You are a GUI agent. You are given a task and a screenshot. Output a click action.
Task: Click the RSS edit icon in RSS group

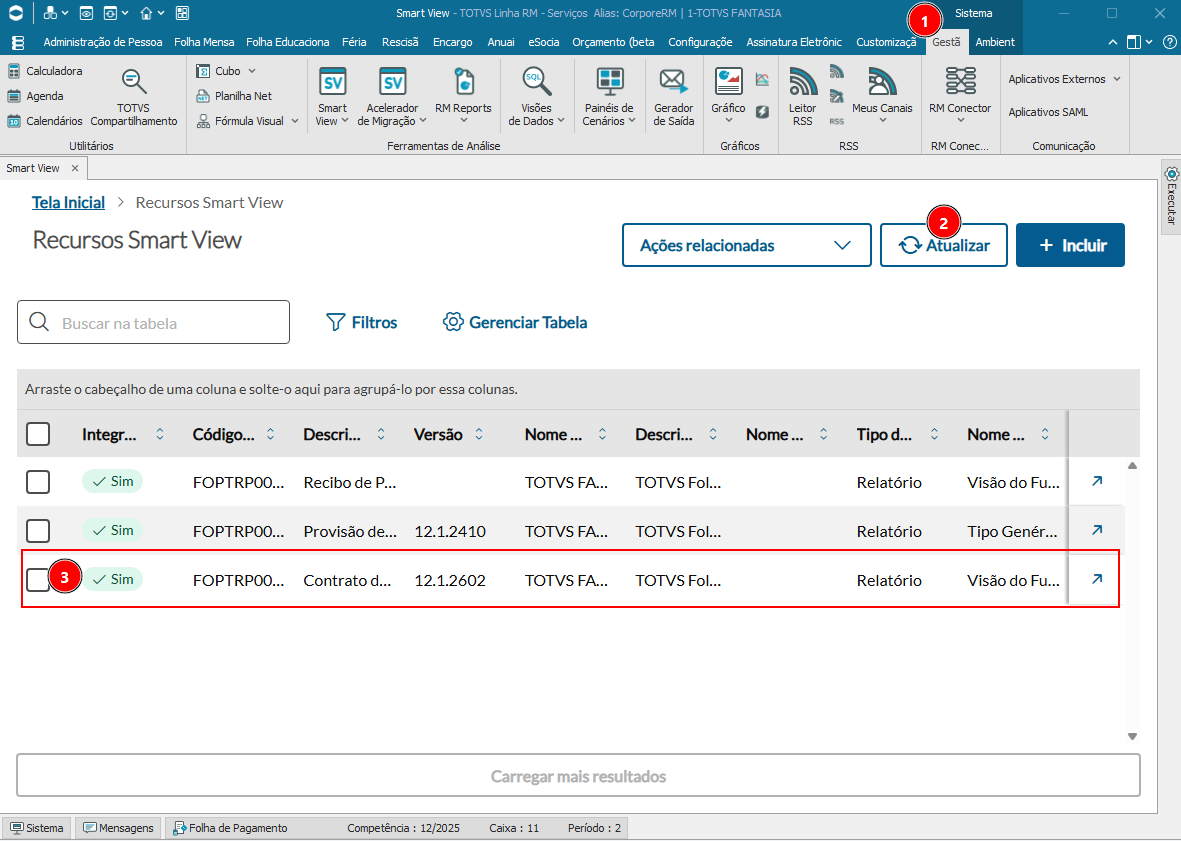[x=836, y=96]
